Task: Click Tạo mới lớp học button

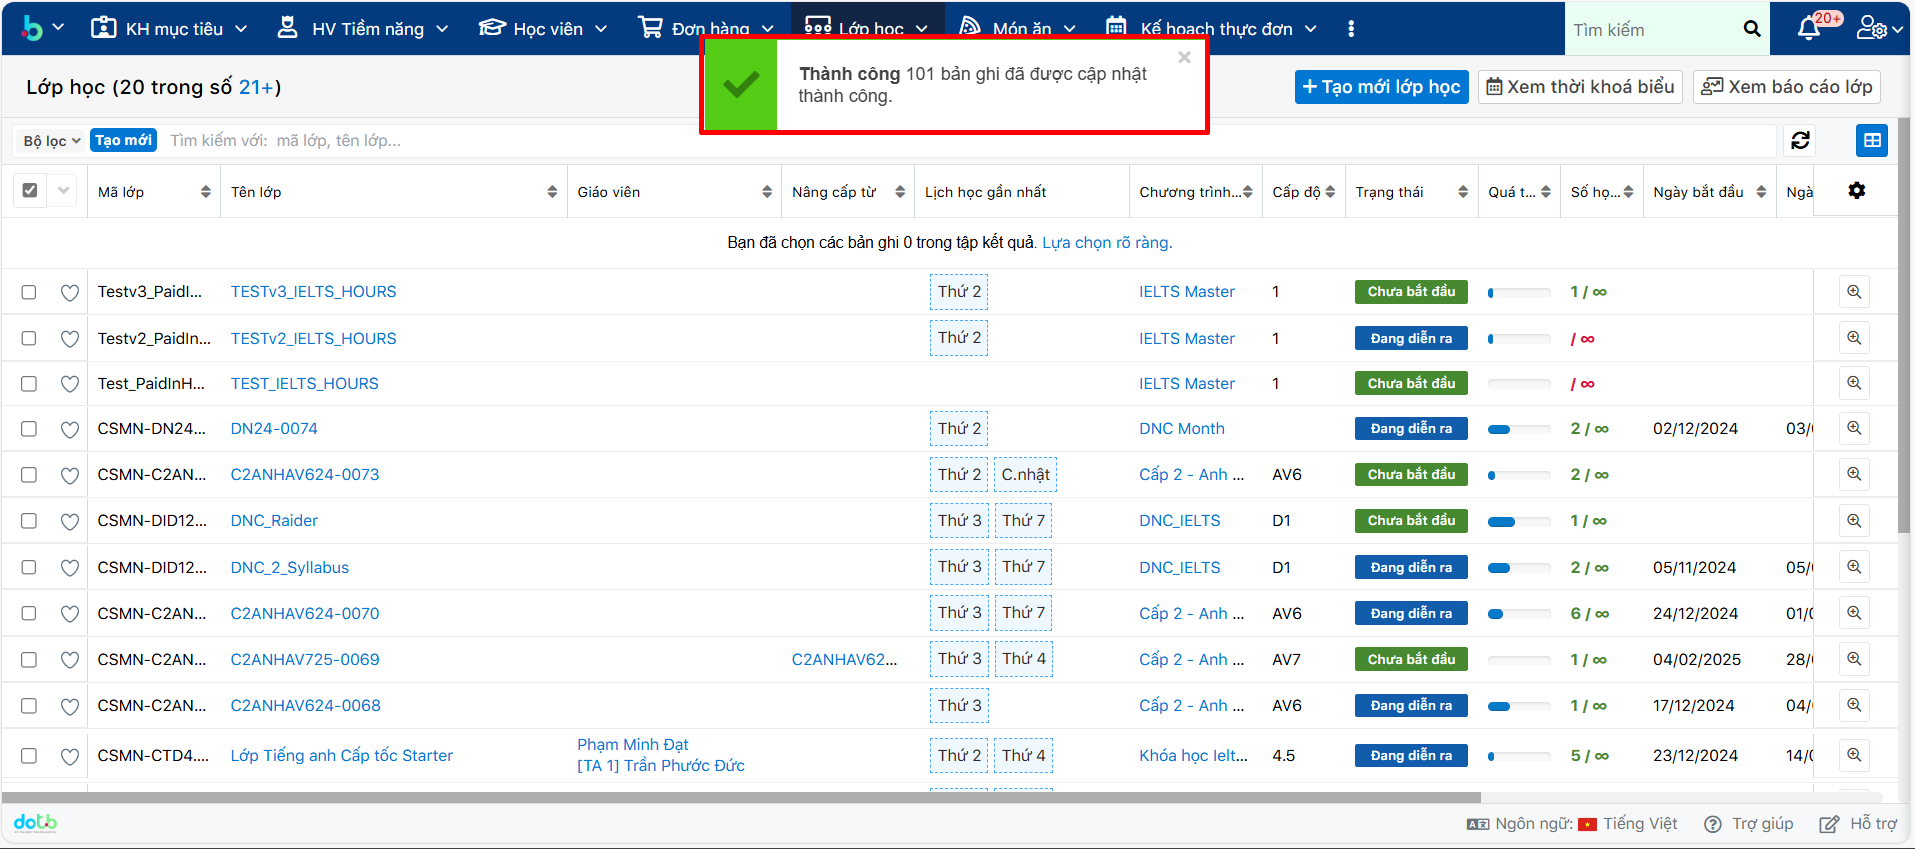Action: 1381,87
